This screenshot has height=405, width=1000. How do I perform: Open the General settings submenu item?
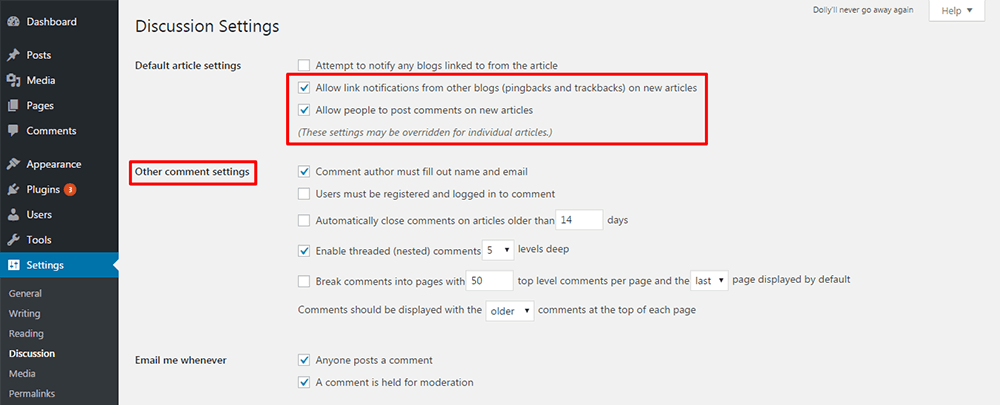tap(24, 294)
